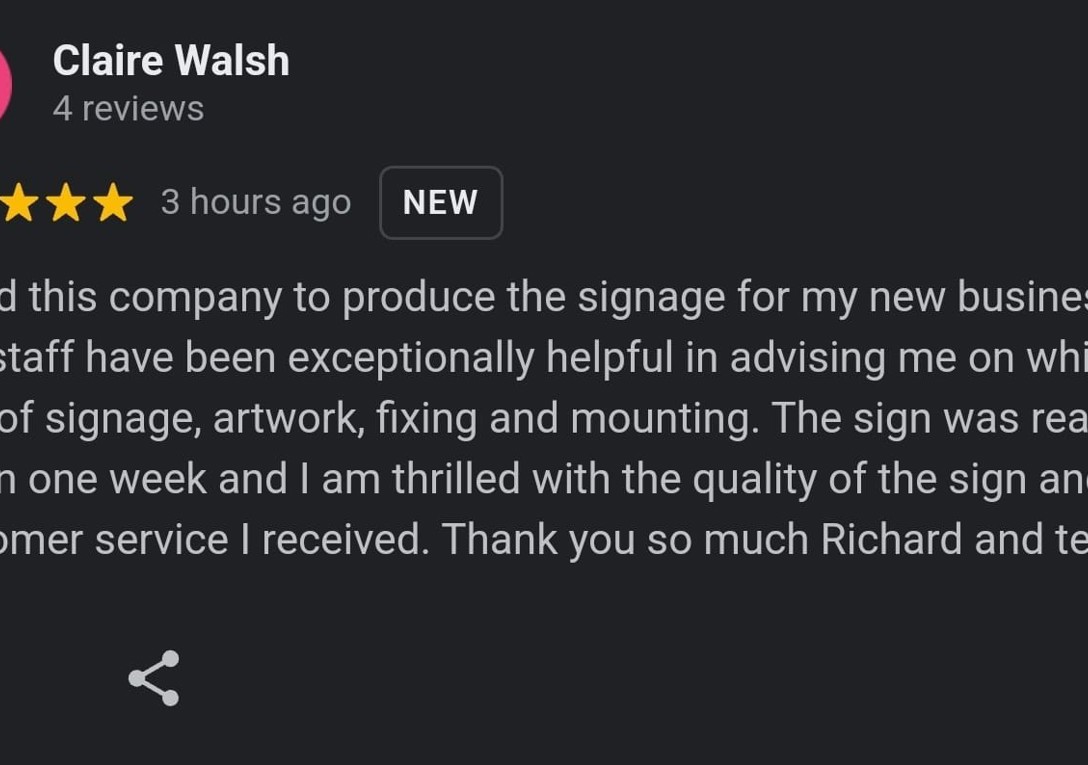The image size is (1088, 765).
Task: Open reviewer name Claire Walsh
Action: (x=171, y=61)
